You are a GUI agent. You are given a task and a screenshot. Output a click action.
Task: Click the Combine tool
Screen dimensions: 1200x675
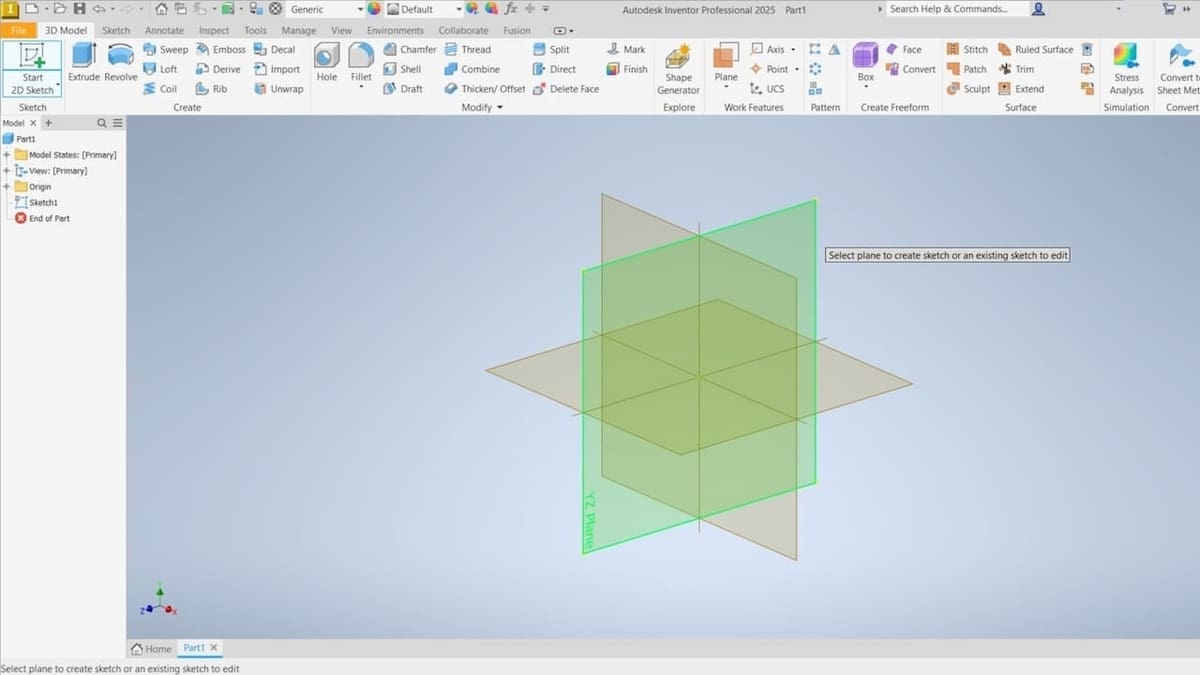(472, 69)
